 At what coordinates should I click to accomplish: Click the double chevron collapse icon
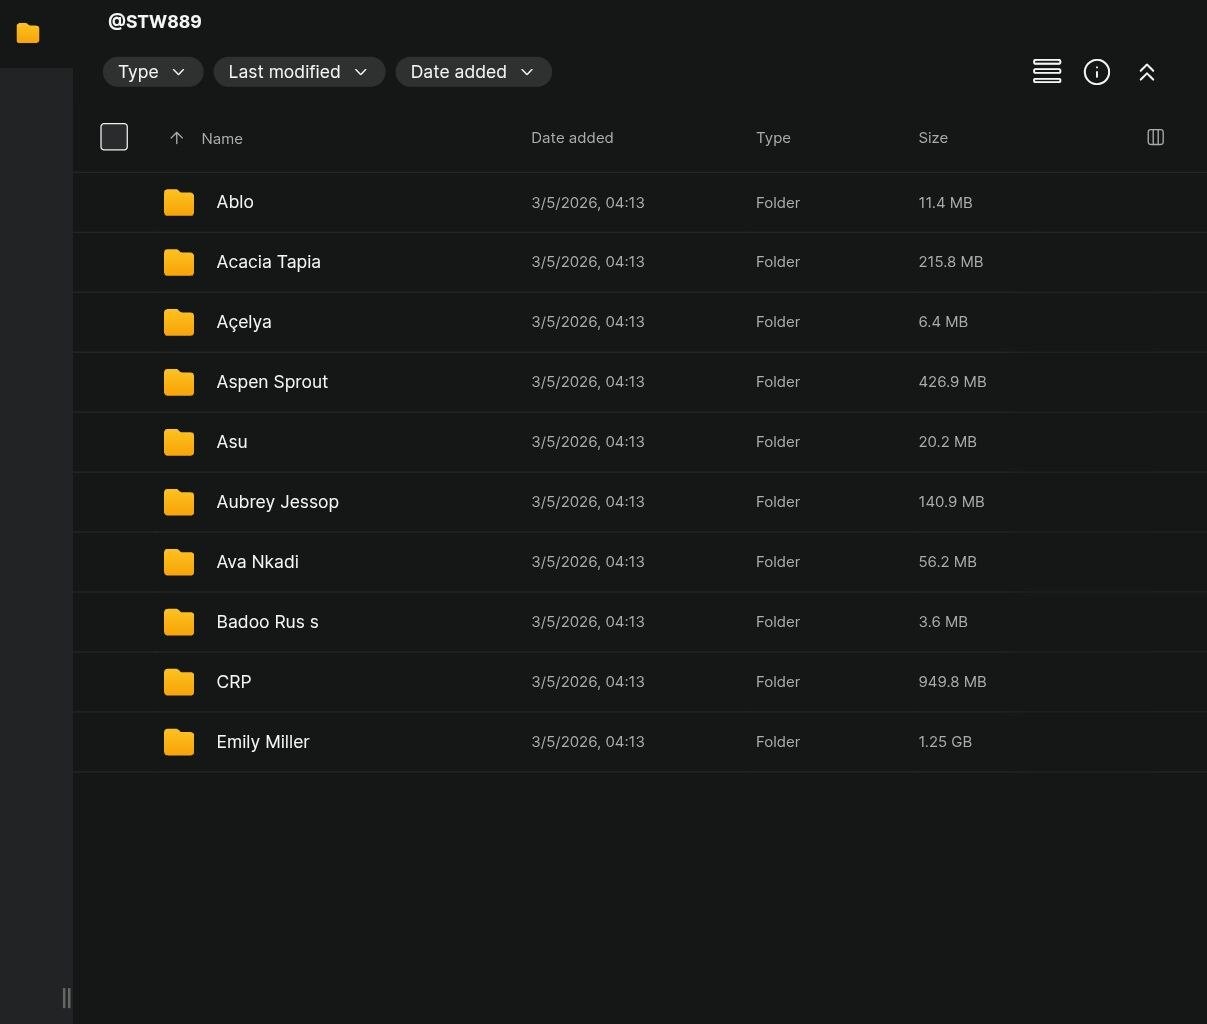(x=1147, y=72)
